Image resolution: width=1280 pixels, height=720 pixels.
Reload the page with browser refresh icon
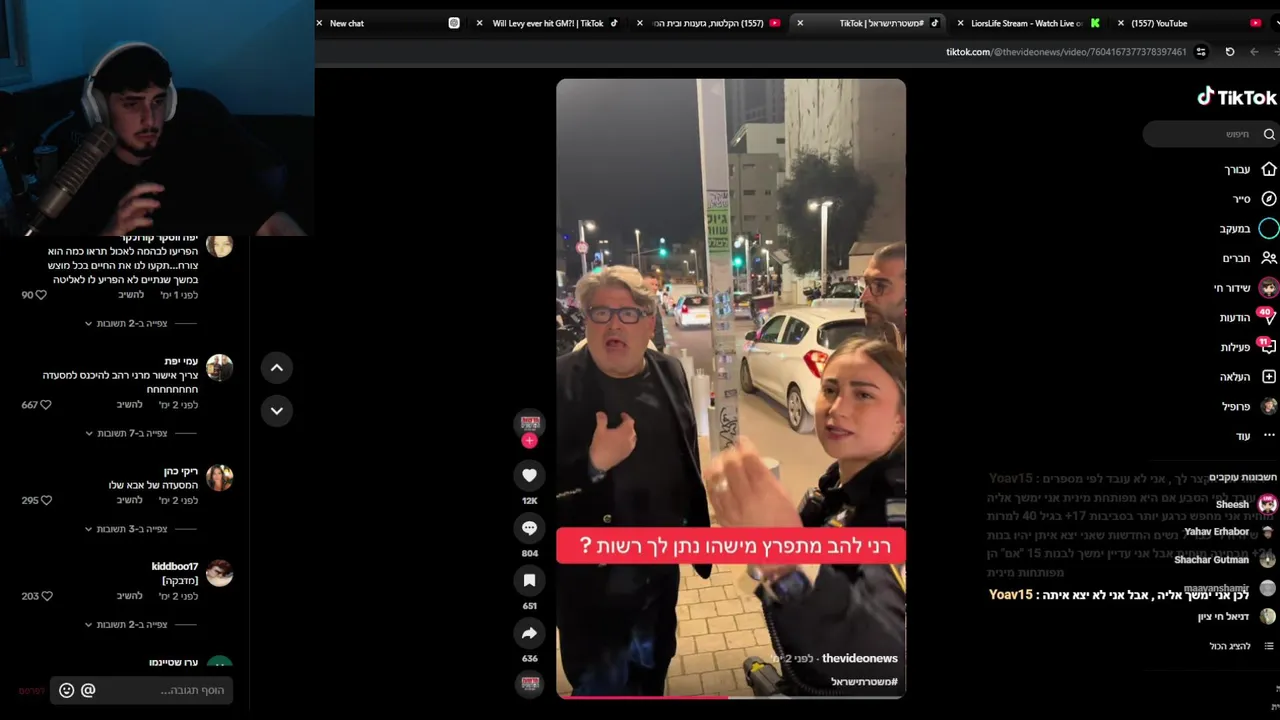1230,52
